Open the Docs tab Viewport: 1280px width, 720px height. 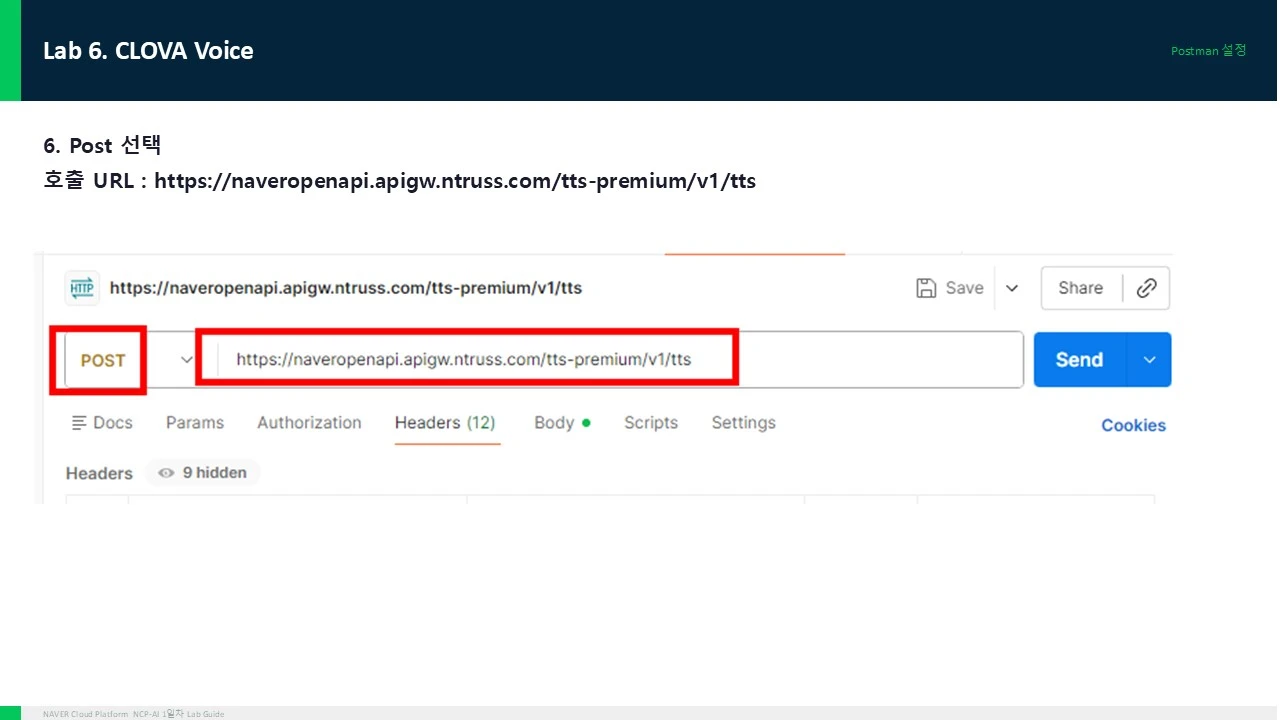tap(102, 423)
